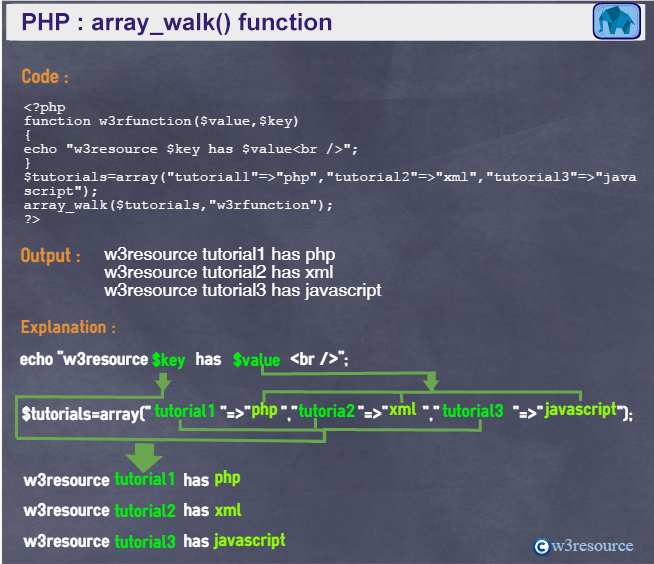This screenshot has width=654, height=564.
Task: Click green "xml" in the bottom result lines
Action: tap(228, 510)
